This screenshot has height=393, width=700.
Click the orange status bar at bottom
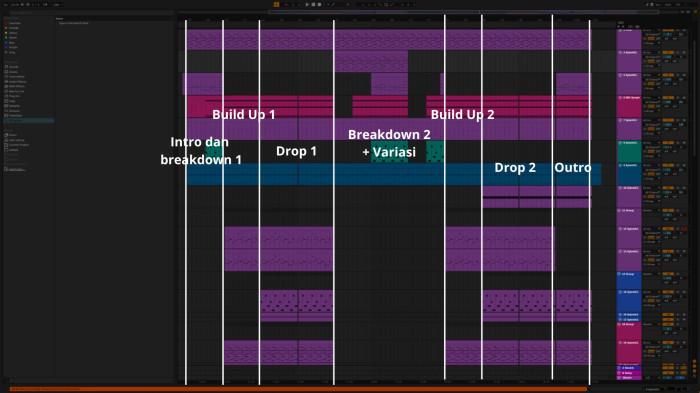(298, 389)
